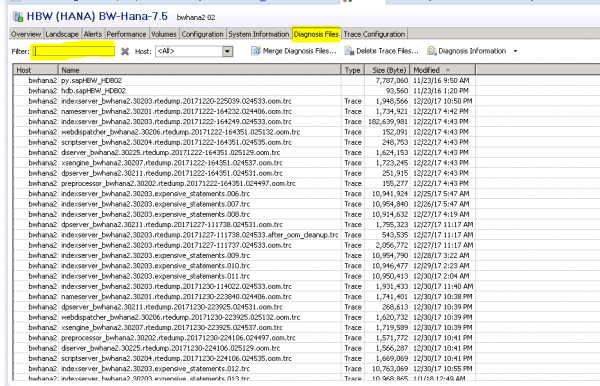Screen dimensions: 600x386
Task: Click the Diagnosis Information icon
Action: [x=432, y=51]
